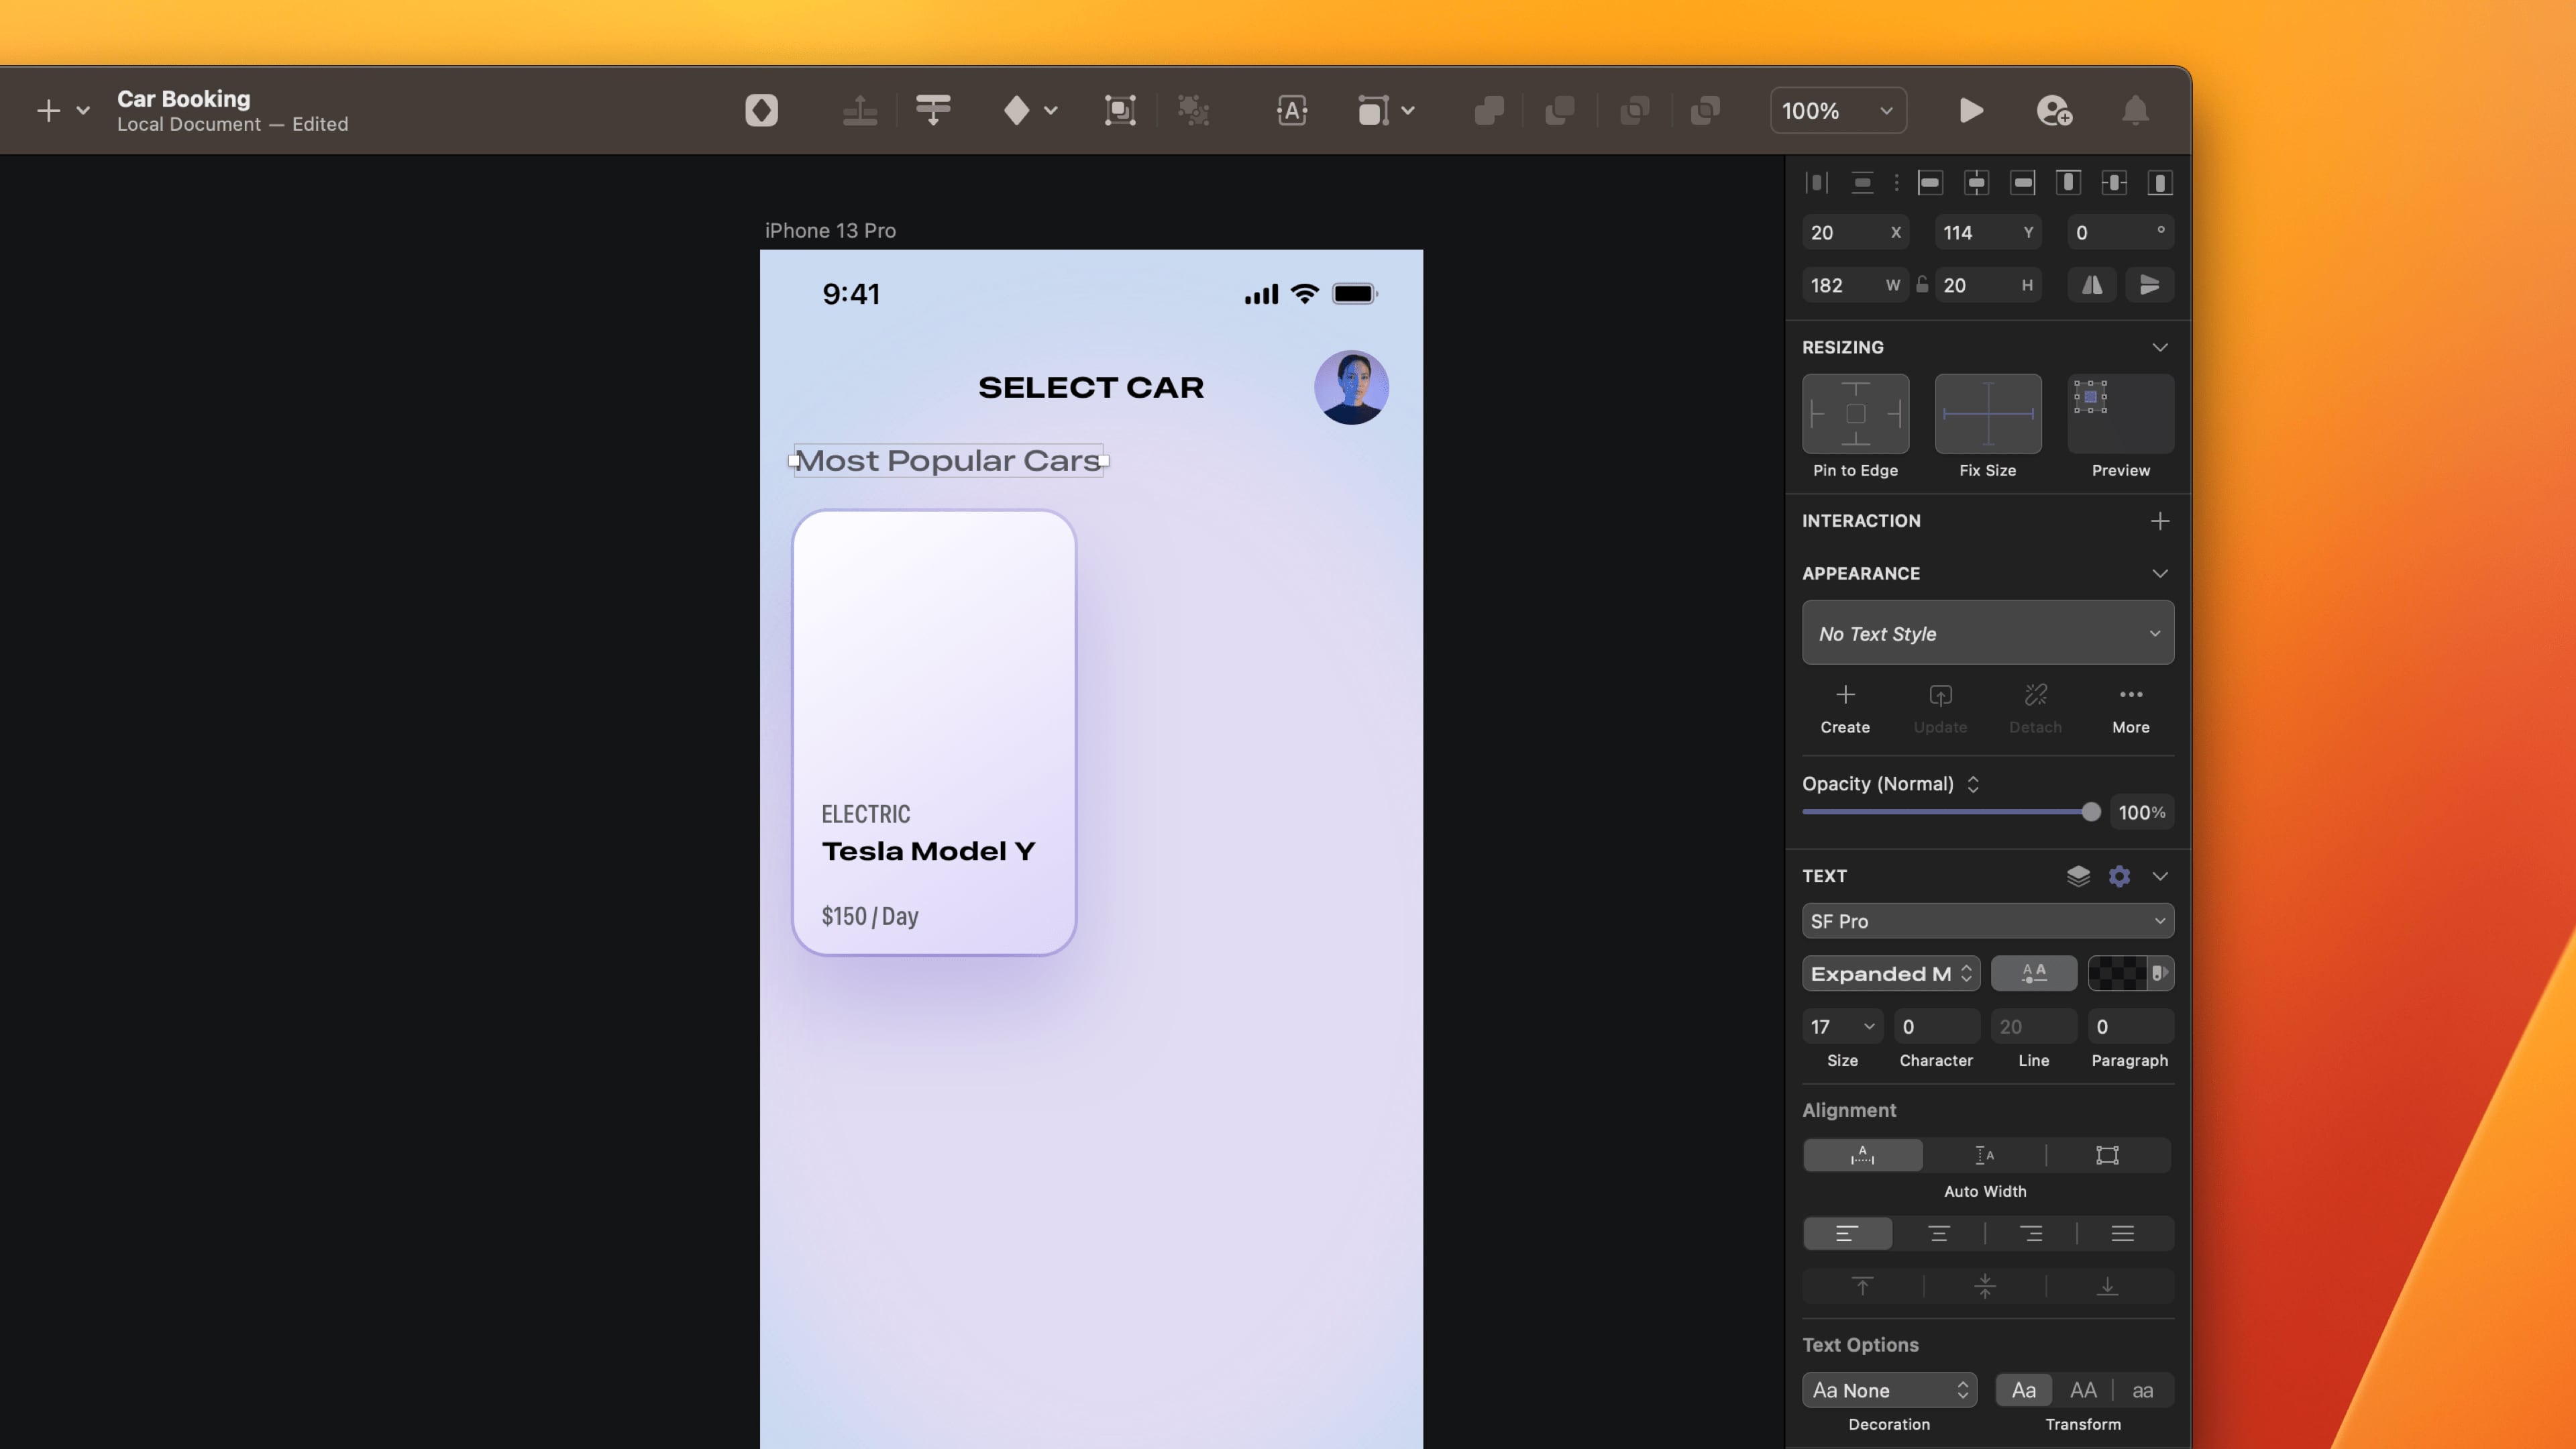Enable Fix Size resizing
Viewport: 2576px width, 1449px height.
pyautogui.click(x=1987, y=413)
